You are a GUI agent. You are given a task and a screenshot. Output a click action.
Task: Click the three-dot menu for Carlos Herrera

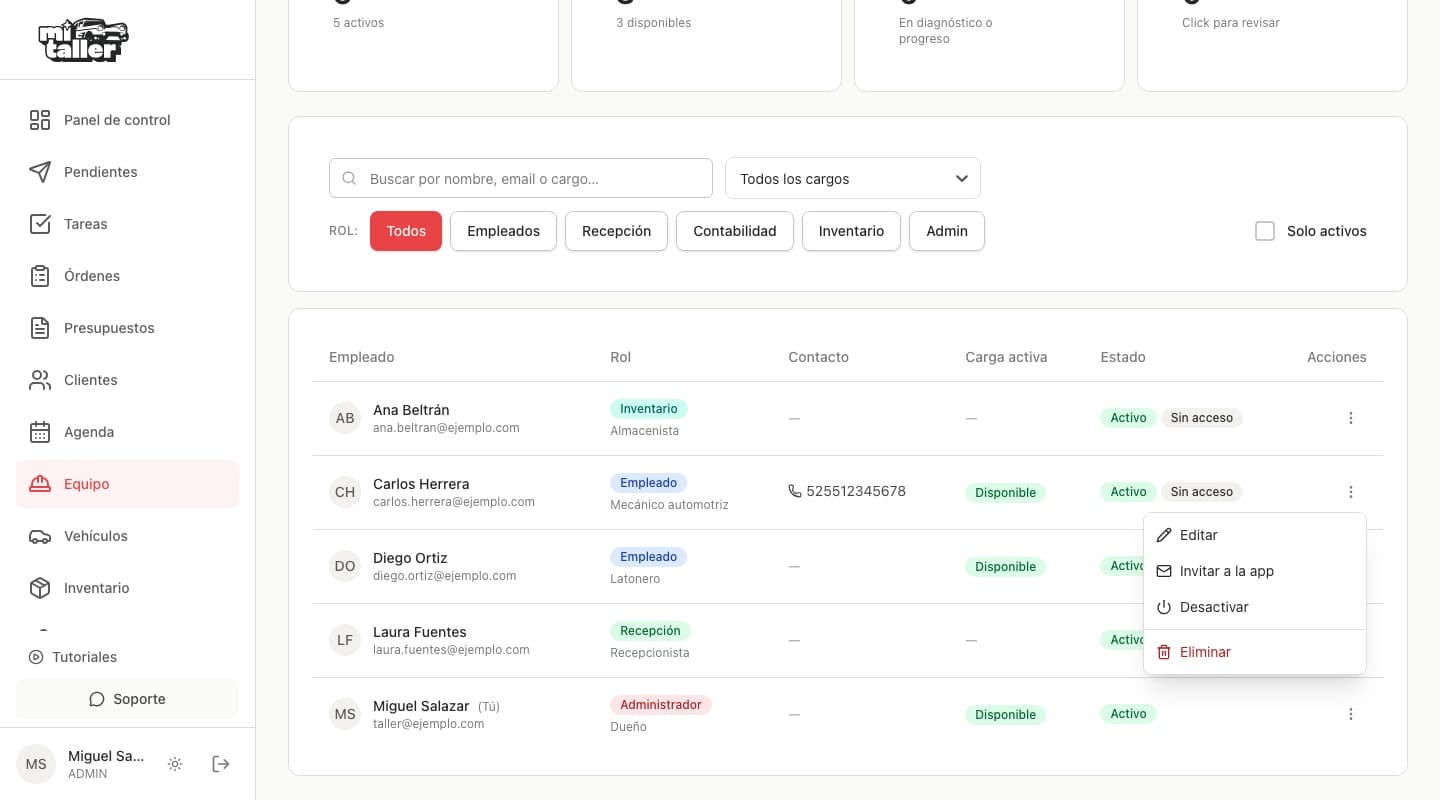click(x=1351, y=492)
